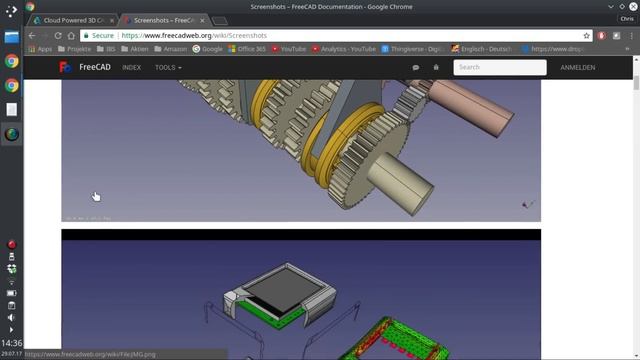Click the red recording tray icon

point(11,244)
